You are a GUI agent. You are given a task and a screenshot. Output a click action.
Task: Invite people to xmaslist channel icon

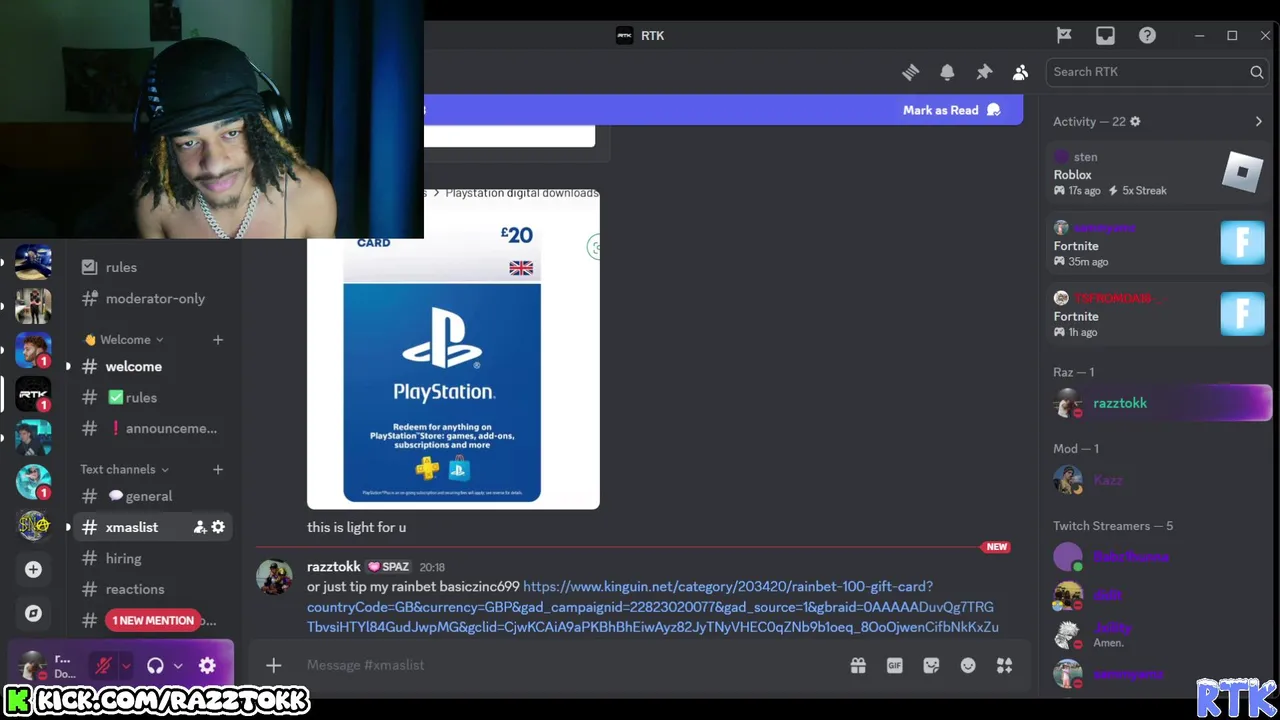pos(199,527)
